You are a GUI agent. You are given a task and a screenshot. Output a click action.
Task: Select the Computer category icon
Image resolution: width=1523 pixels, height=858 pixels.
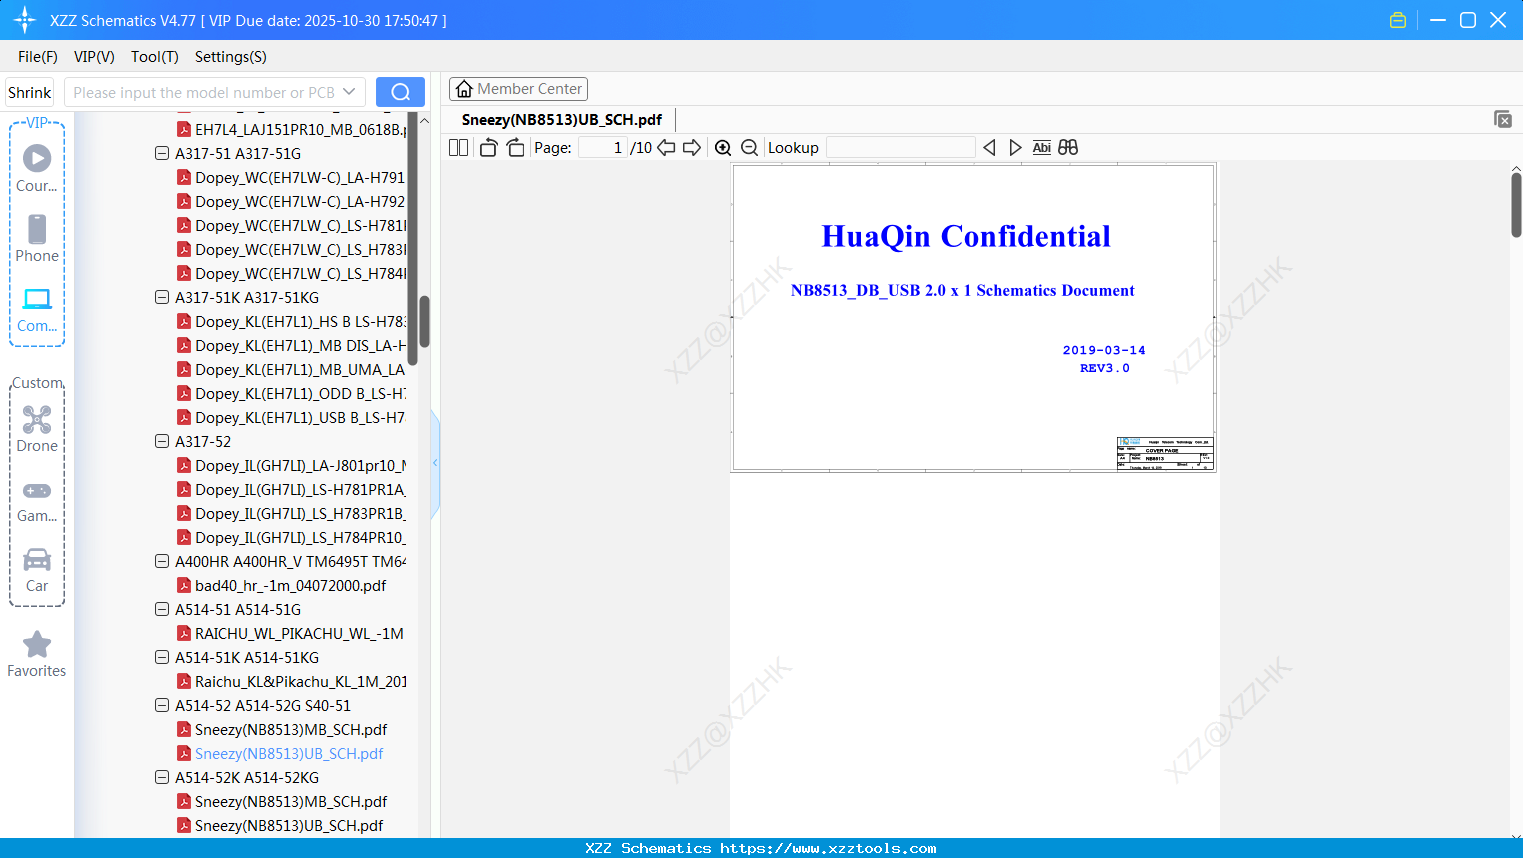pos(37,299)
